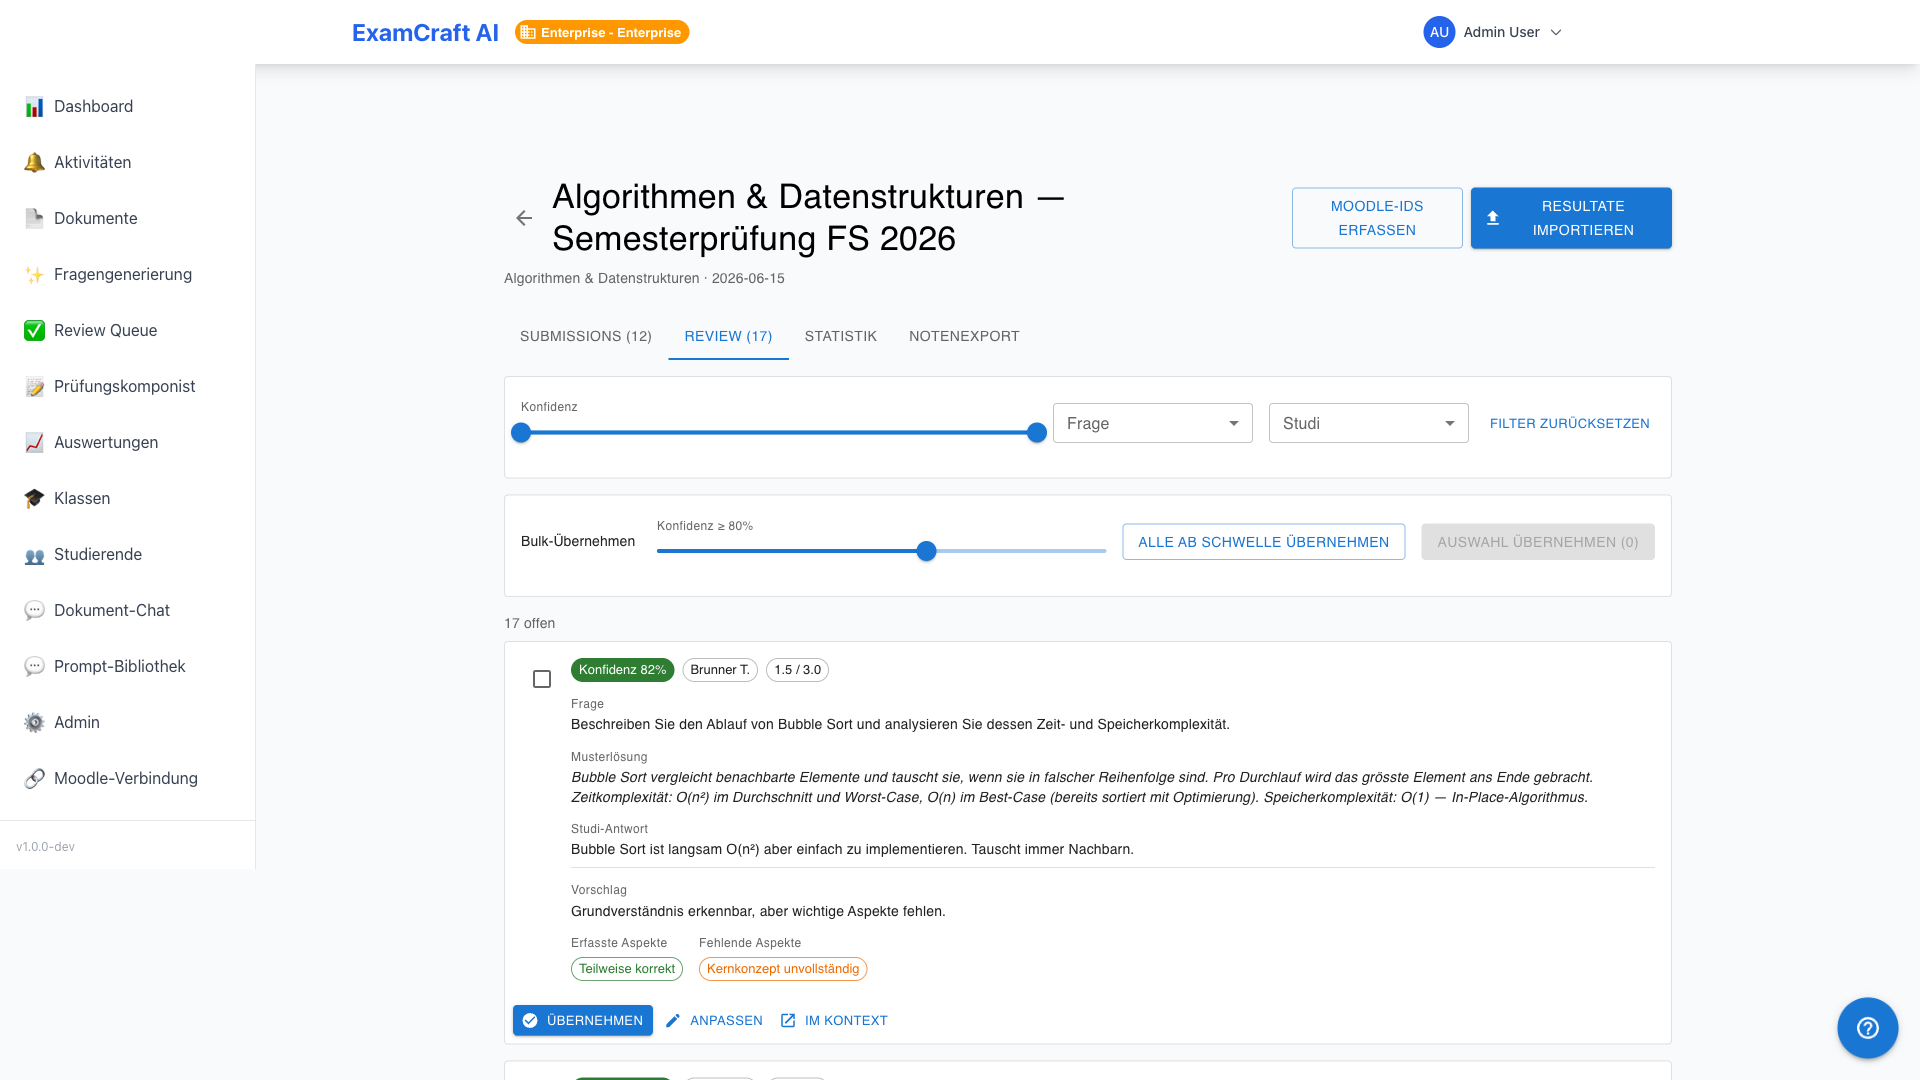Click Im Kontext link button

pyautogui.click(x=834, y=1021)
